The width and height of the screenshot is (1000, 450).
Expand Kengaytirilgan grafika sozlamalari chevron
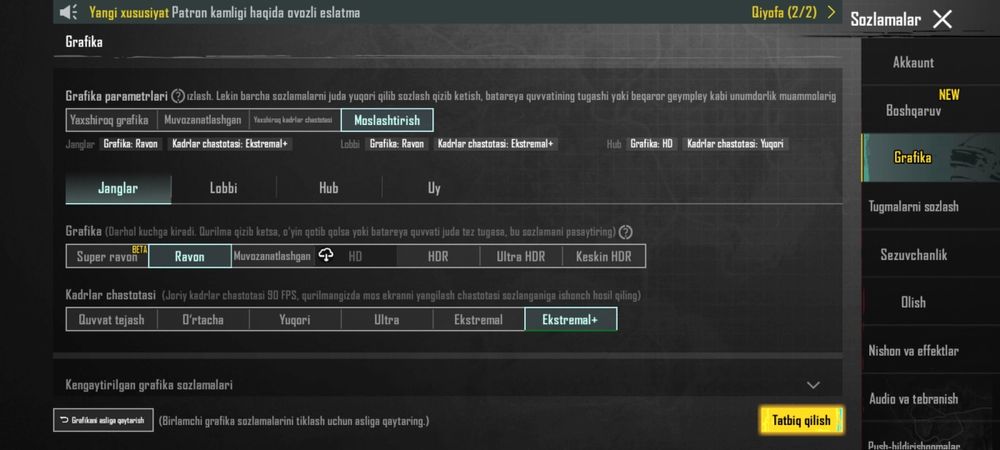pos(813,385)
